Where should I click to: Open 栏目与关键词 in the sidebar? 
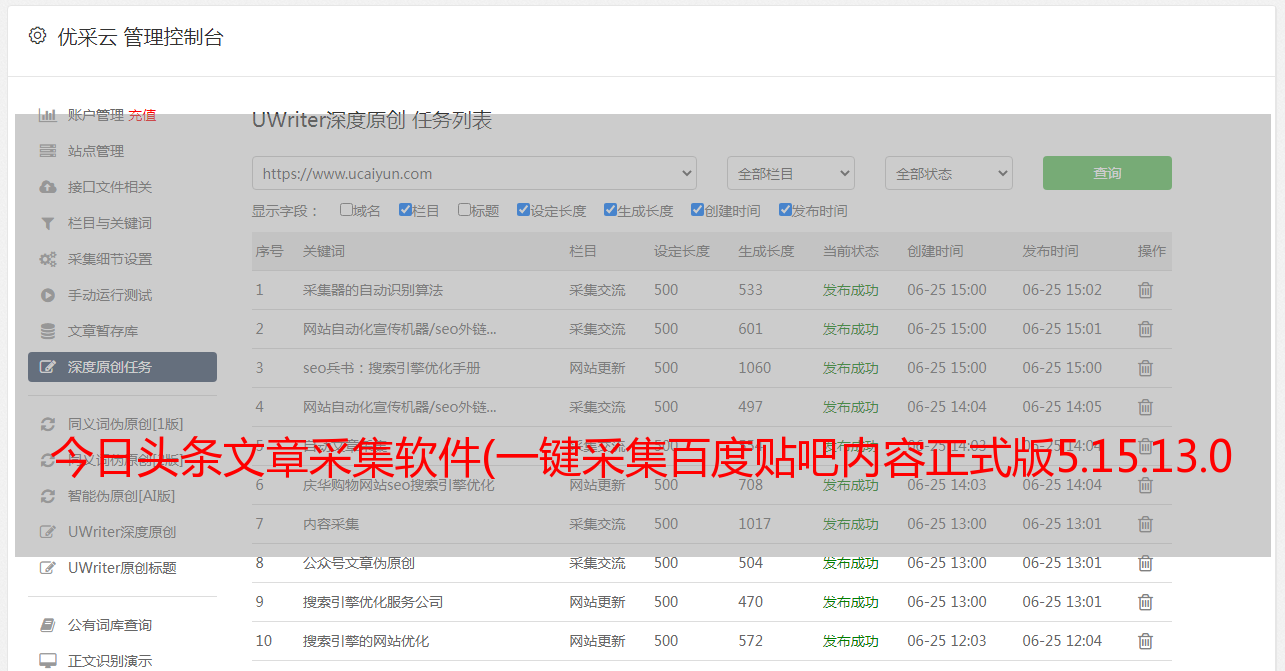(110, 223)
